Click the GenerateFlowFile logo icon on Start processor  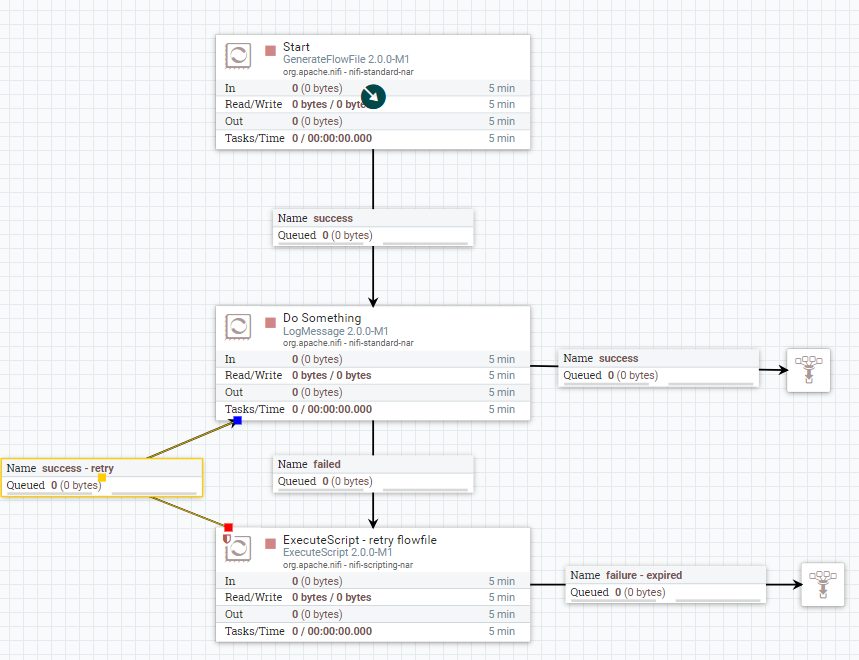point(238,55)
